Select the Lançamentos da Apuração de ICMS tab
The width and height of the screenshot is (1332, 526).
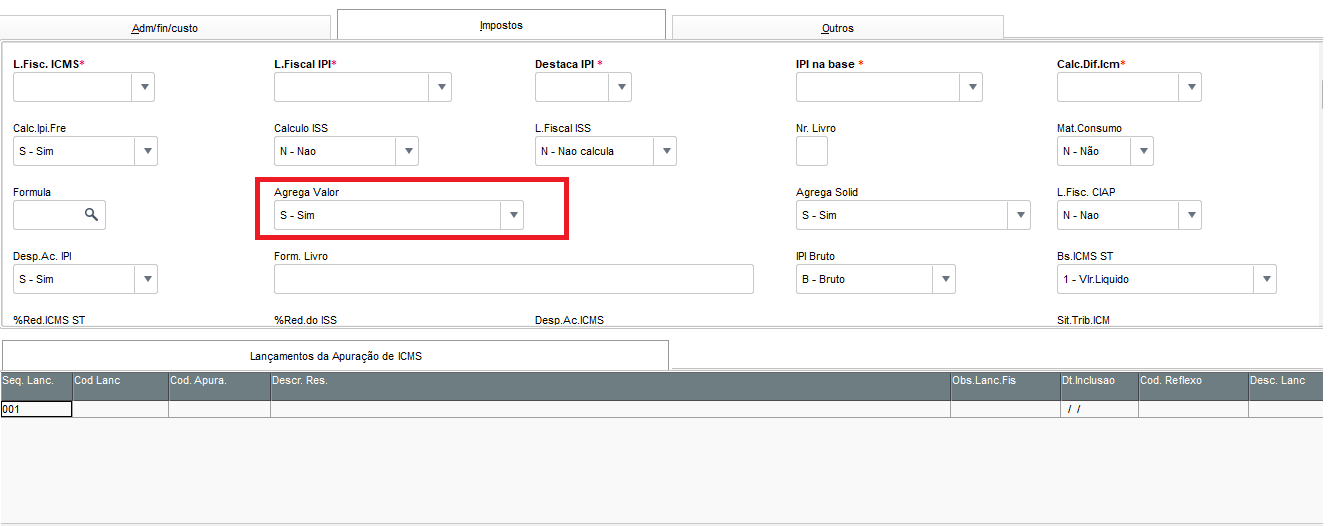(335, 356)
